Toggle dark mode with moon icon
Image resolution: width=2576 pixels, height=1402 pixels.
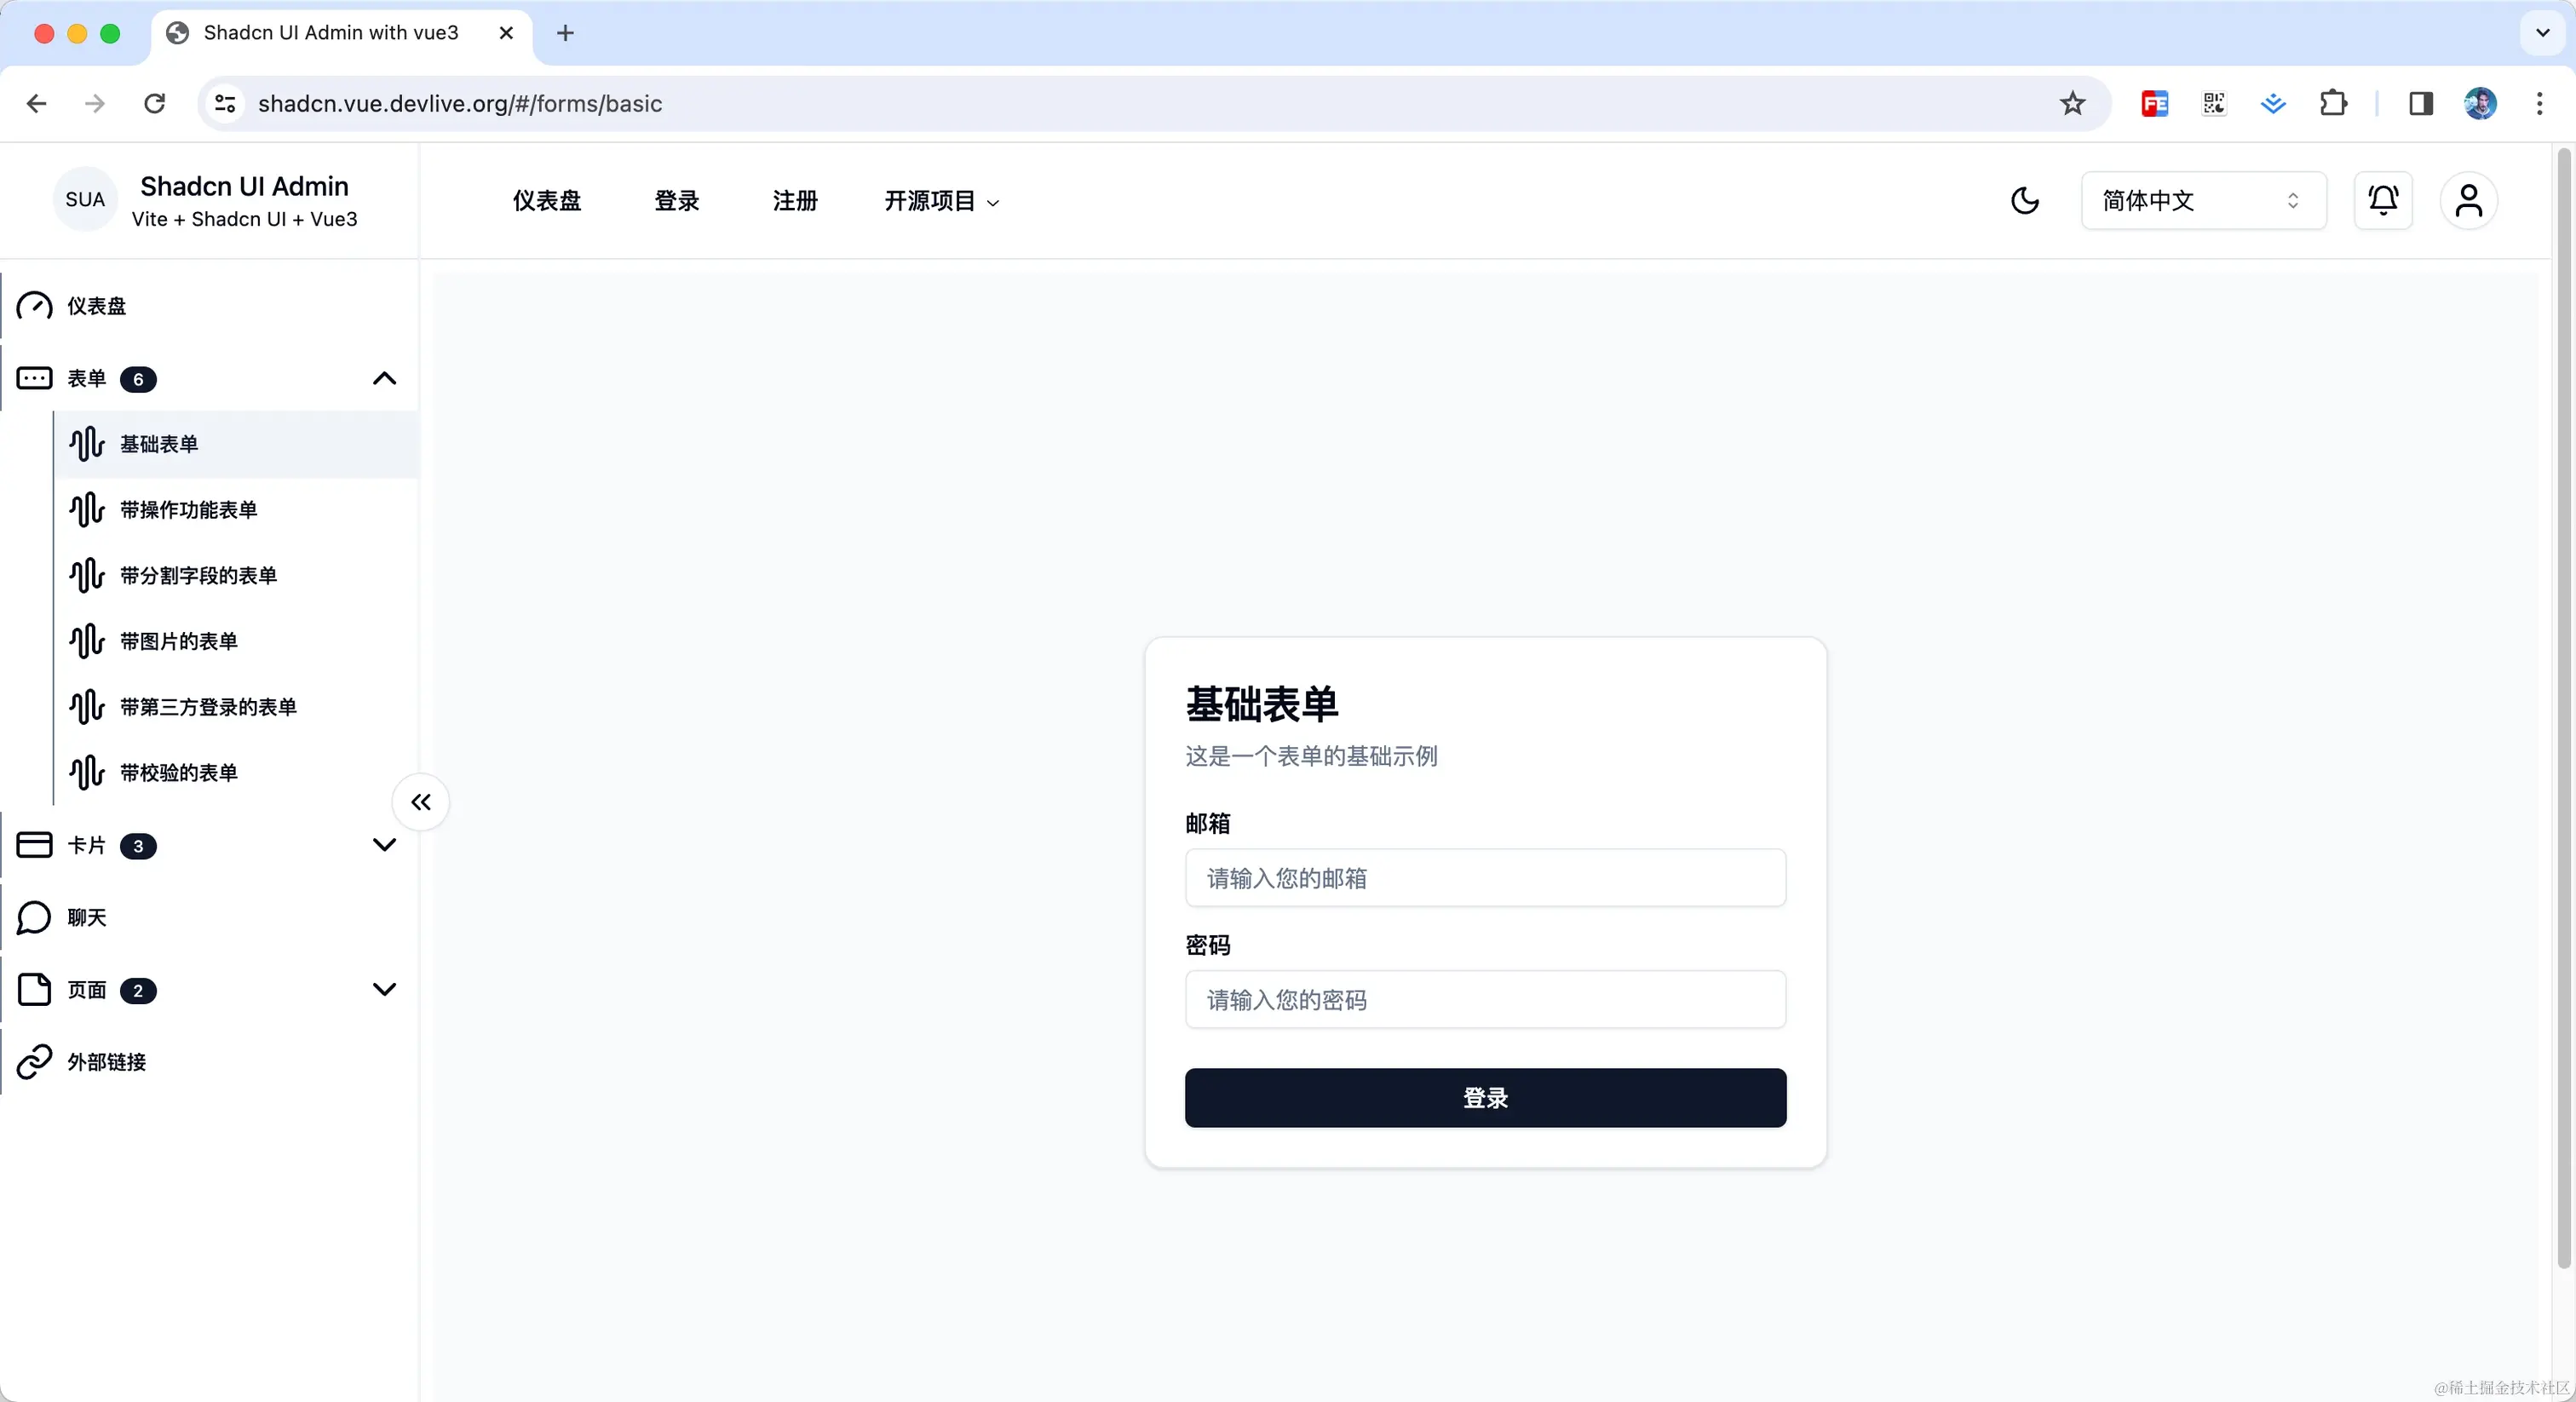tap(2024, 201)
